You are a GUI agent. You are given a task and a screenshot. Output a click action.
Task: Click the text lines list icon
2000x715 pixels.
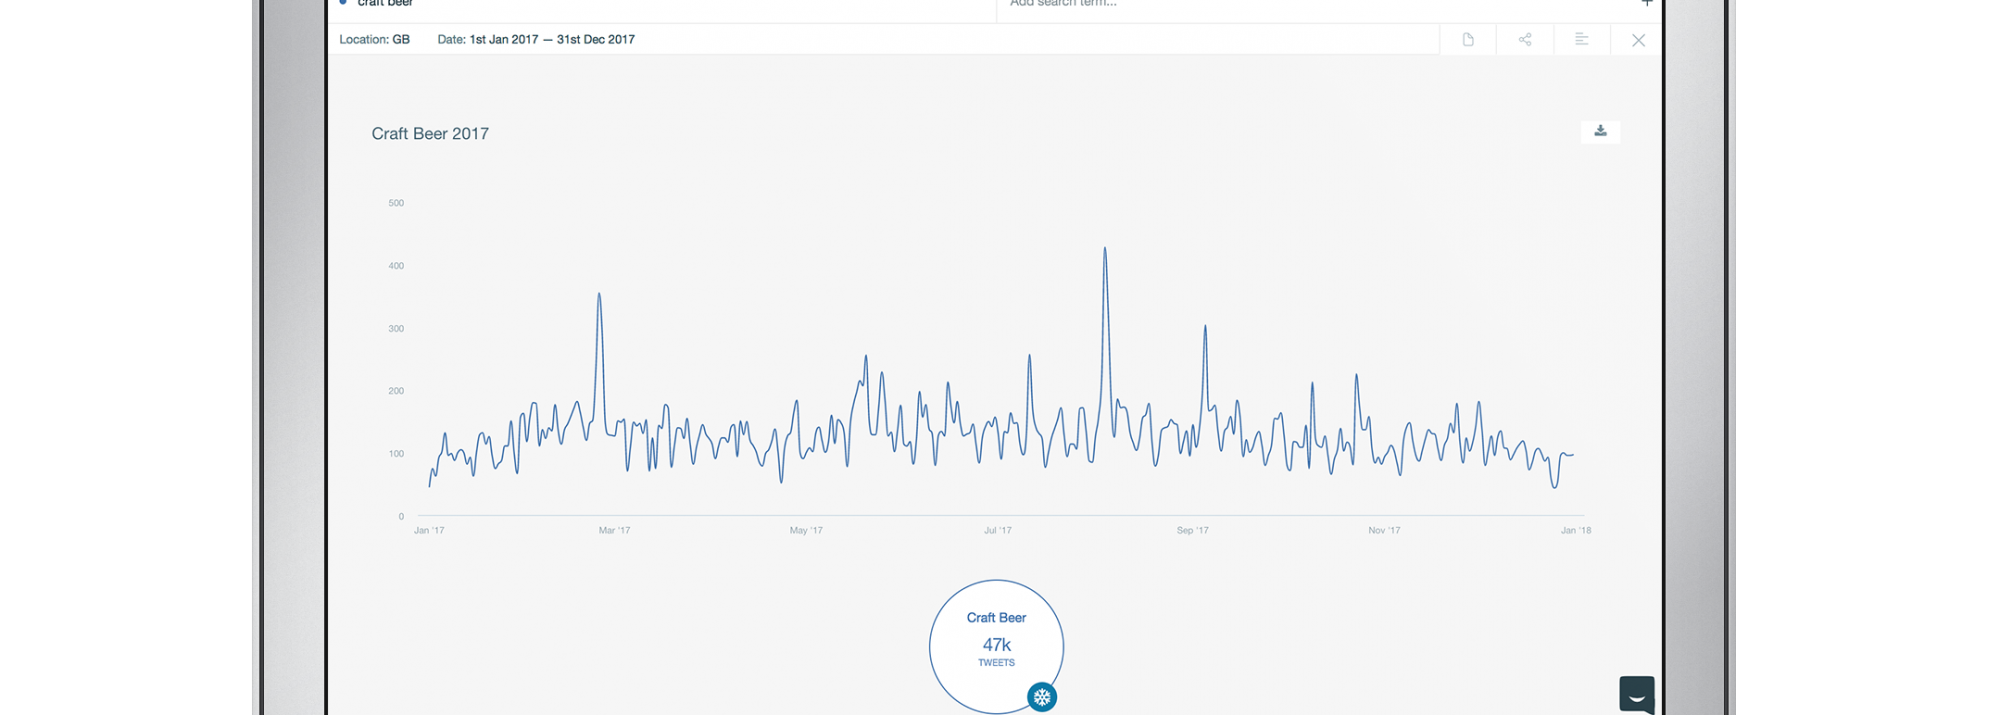(x=1581, y=40)
